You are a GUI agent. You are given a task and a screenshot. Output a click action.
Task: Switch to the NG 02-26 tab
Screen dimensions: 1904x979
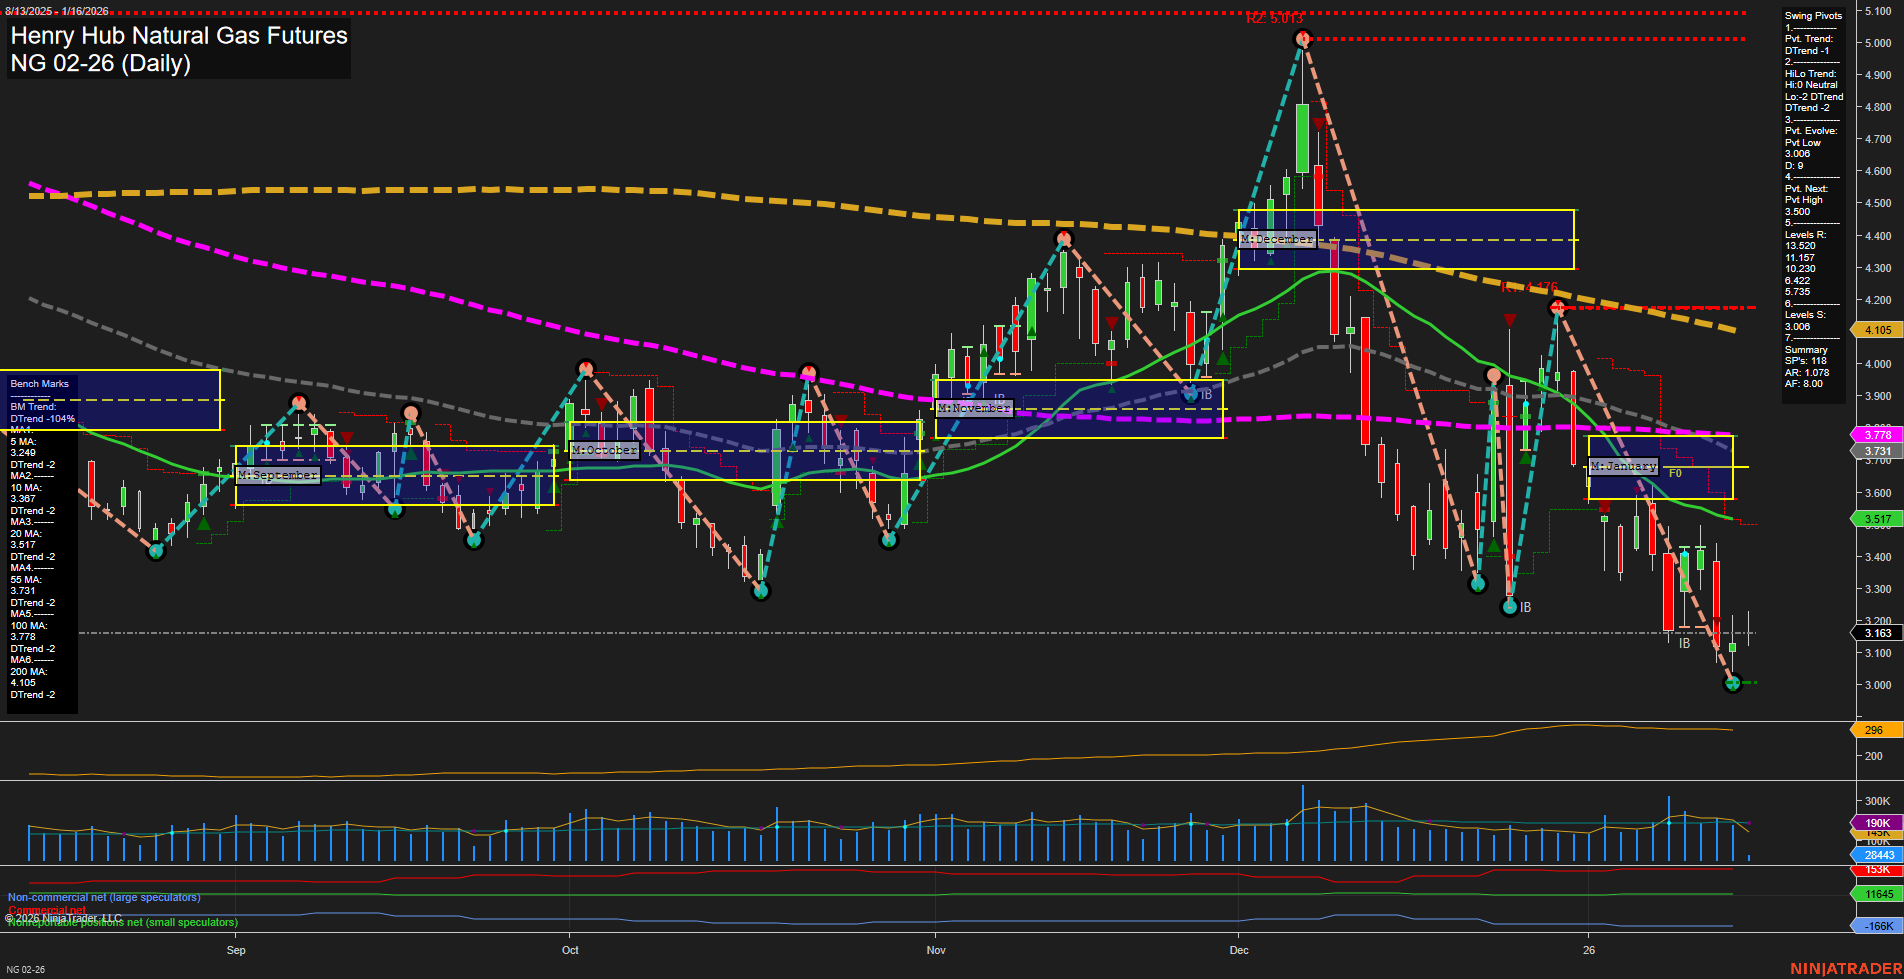click(x=25, y=971)
